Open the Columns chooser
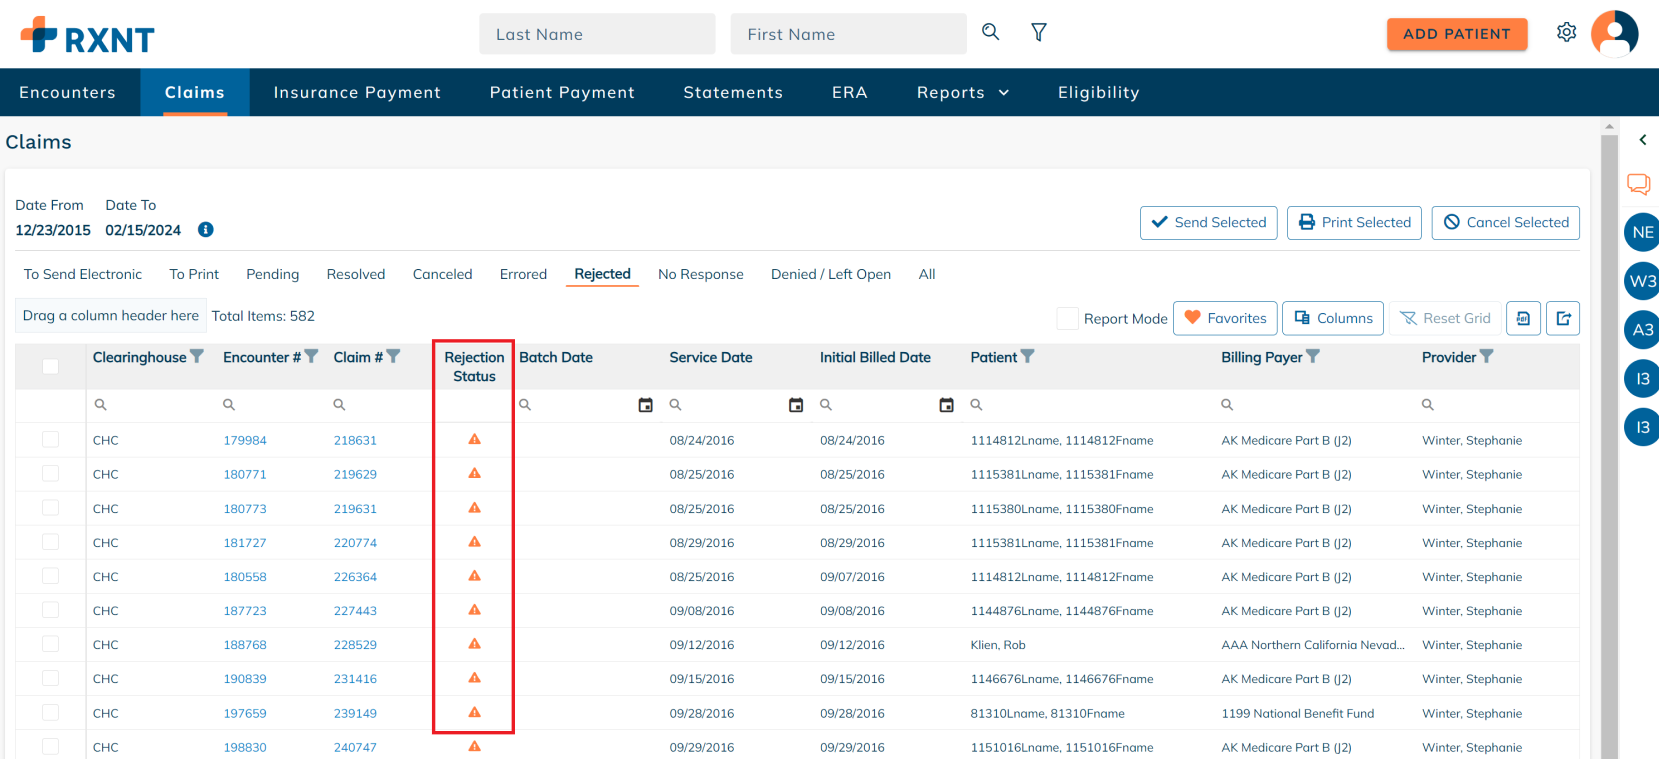Image resolution: width=1659 pixels, height=759 pixels. [x=1333, y=318]
